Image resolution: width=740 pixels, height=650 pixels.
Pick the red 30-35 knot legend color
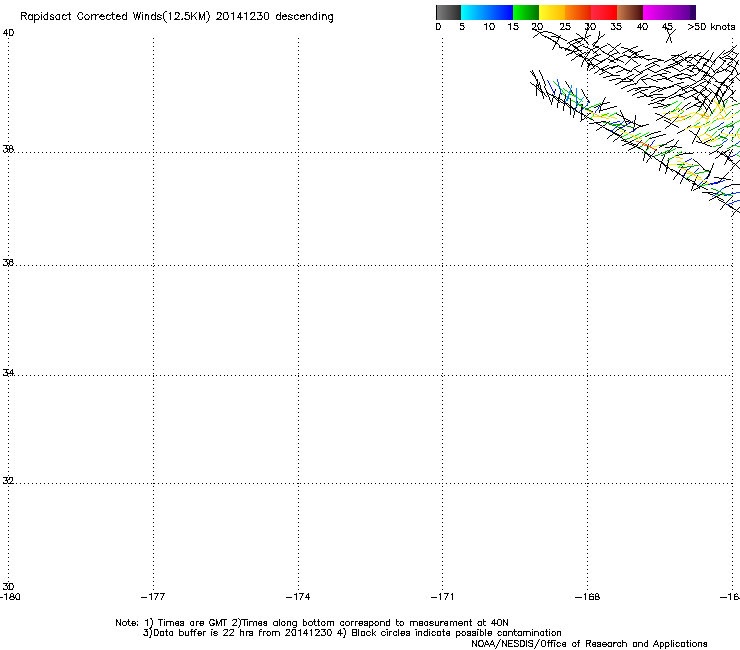[604, 12]
